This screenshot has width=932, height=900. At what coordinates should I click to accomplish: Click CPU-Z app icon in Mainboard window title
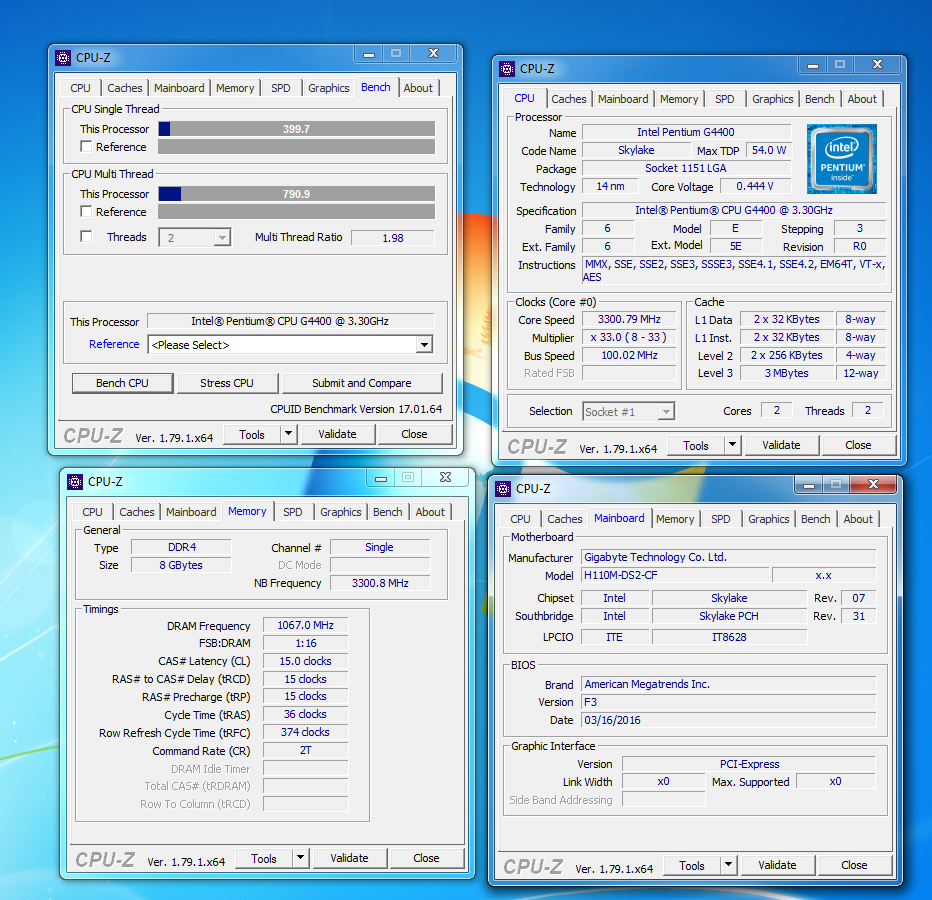[502, 489]
